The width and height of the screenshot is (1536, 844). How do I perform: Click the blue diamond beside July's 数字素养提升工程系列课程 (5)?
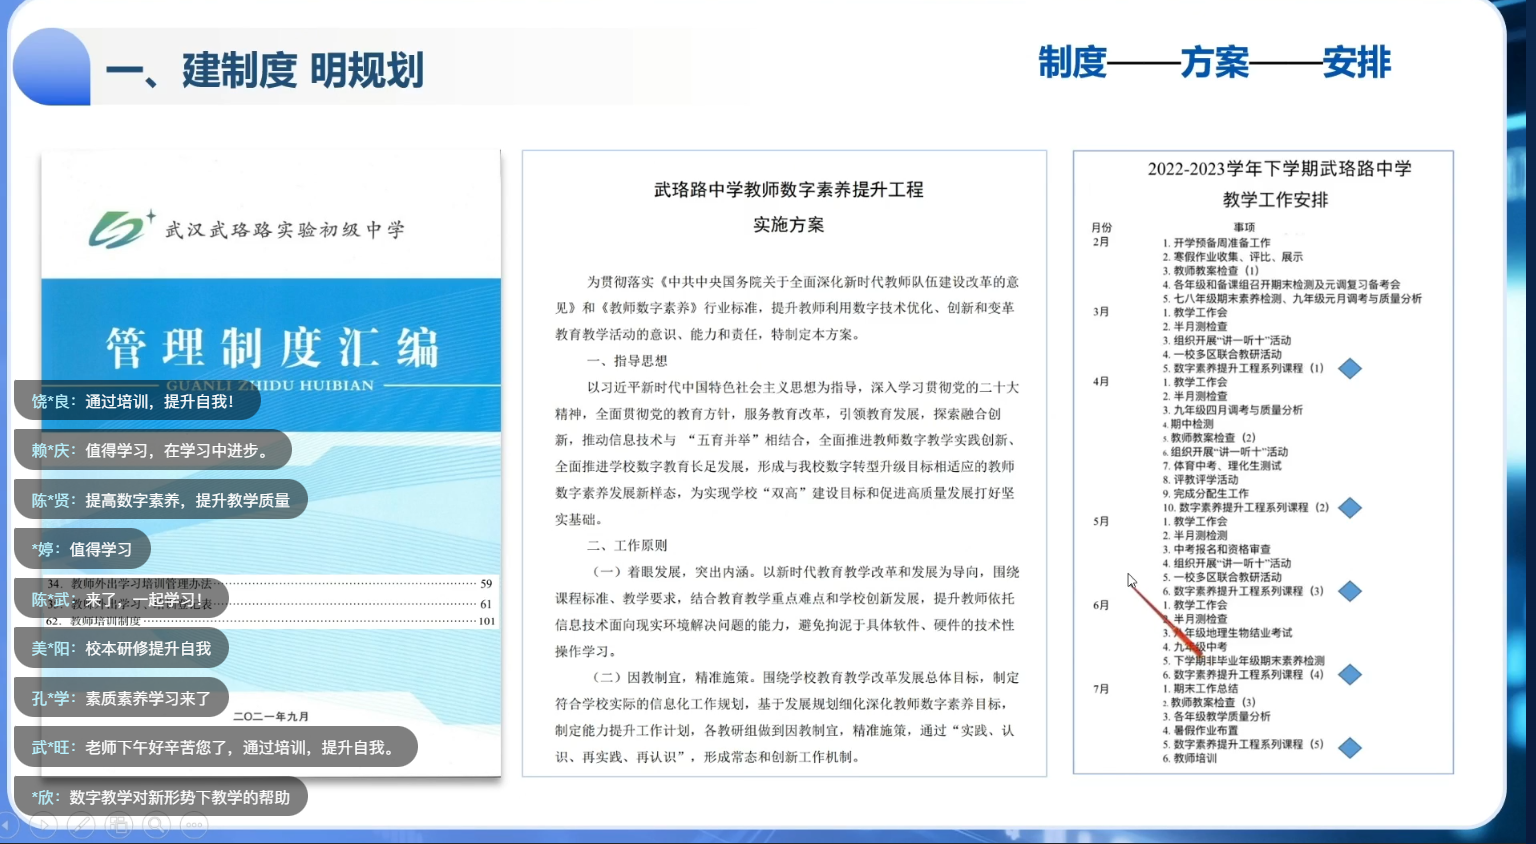(1350, 747)
